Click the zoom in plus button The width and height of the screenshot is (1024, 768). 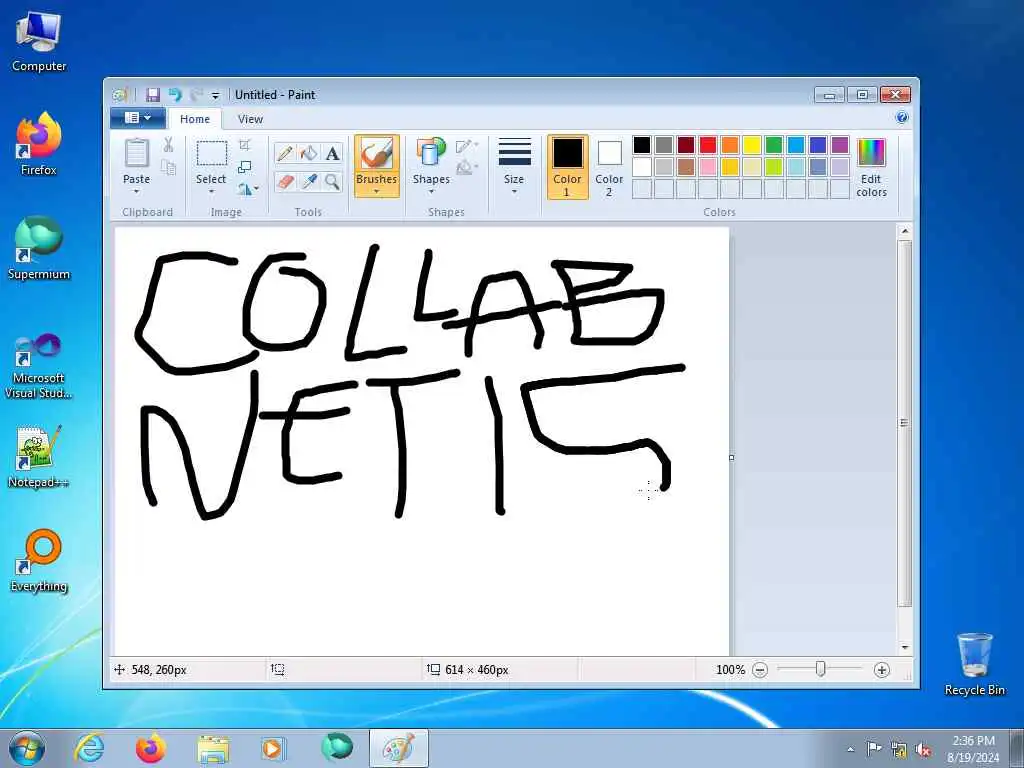pyautogui.click(x=881, y=669)
